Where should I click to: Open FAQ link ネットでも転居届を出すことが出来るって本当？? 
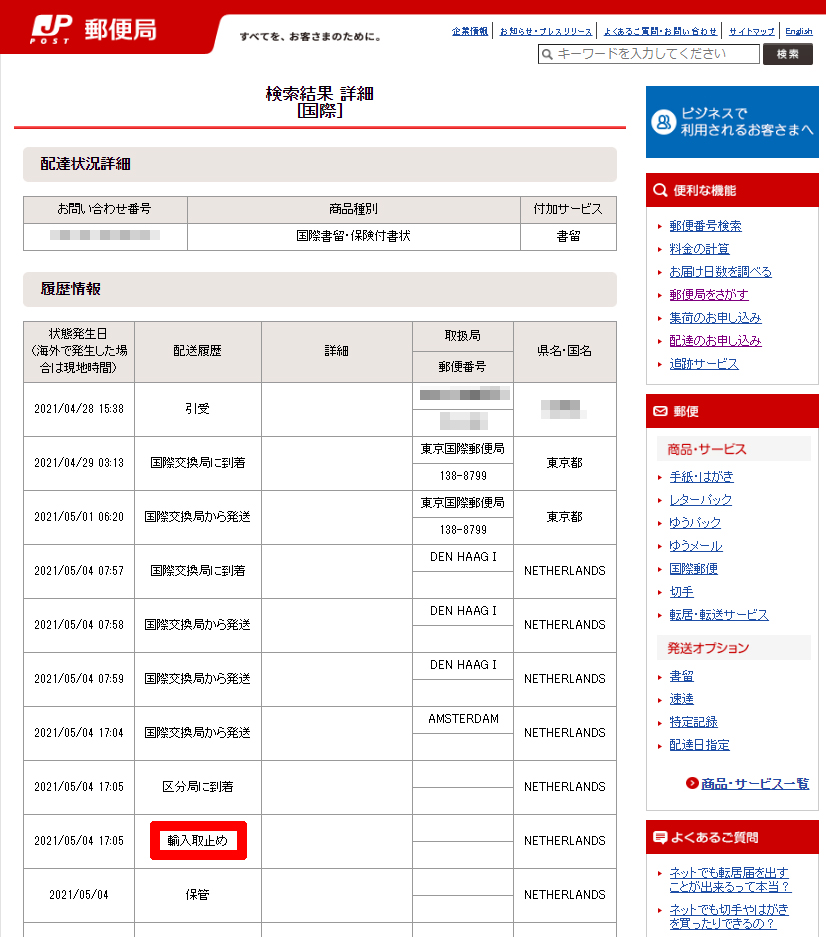pyautogui.click(x=730, y=880)
